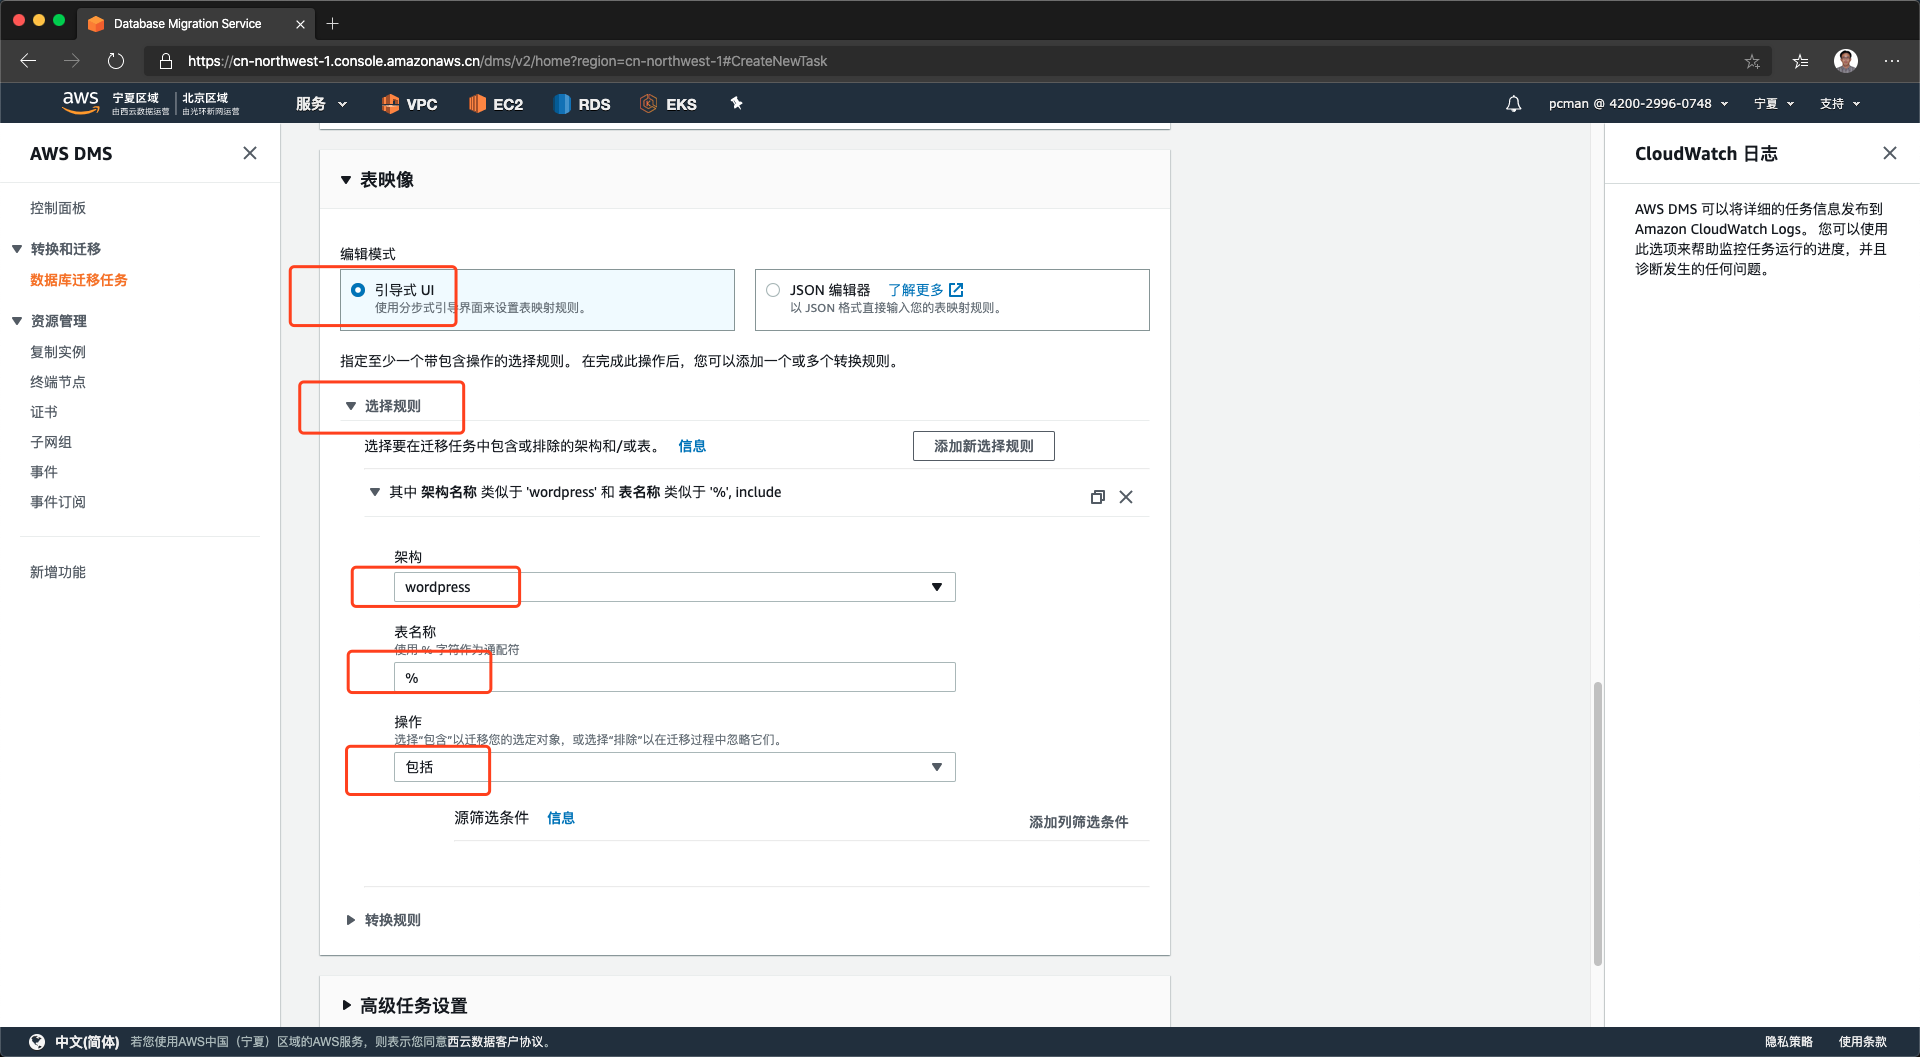
Task: Open the EC2 service shortcut
Action: [x=496, y=104]
